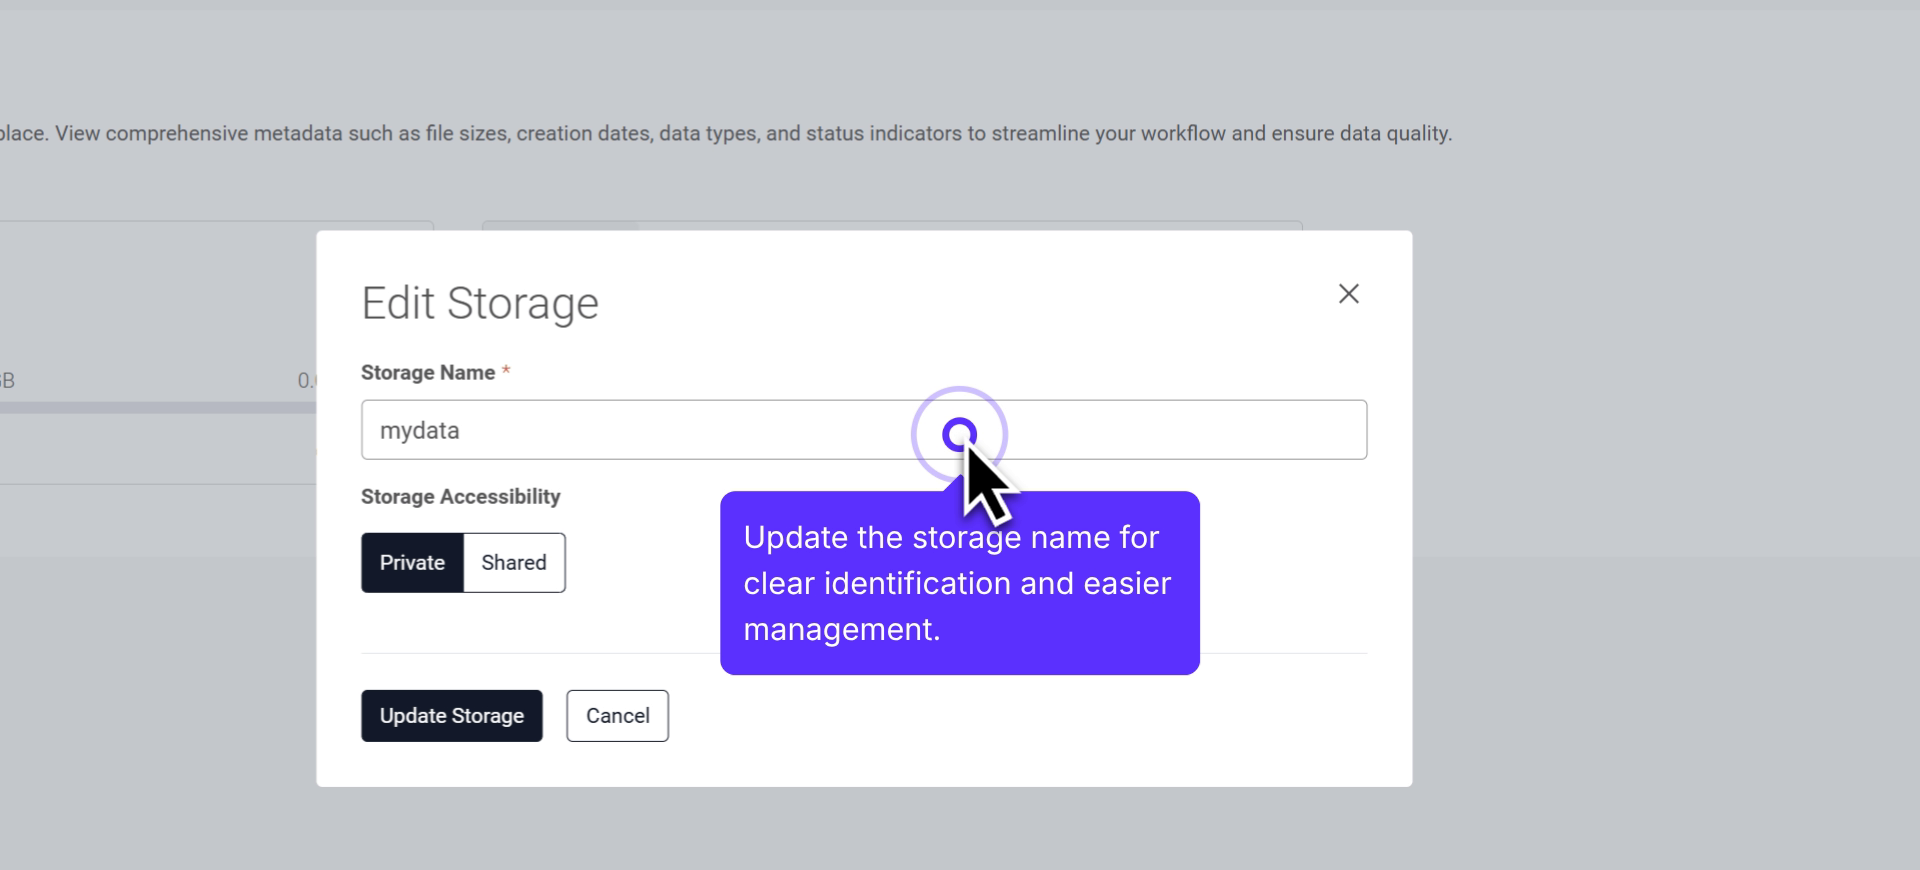Switch storage accessibility to Shared

point(514,563)
